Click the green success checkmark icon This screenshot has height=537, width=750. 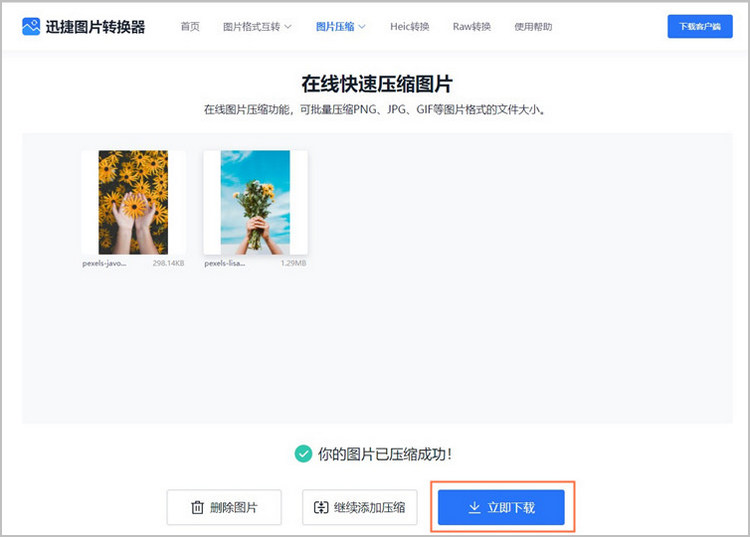coord(303,453)
